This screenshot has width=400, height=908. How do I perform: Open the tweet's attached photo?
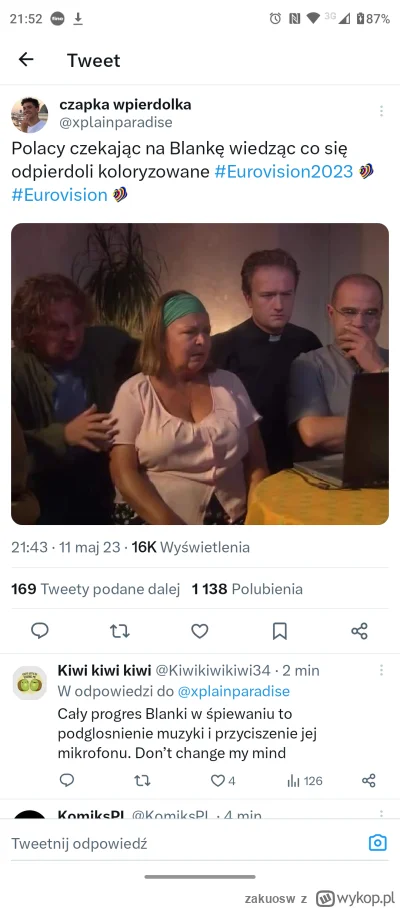(x=200, y=374)
